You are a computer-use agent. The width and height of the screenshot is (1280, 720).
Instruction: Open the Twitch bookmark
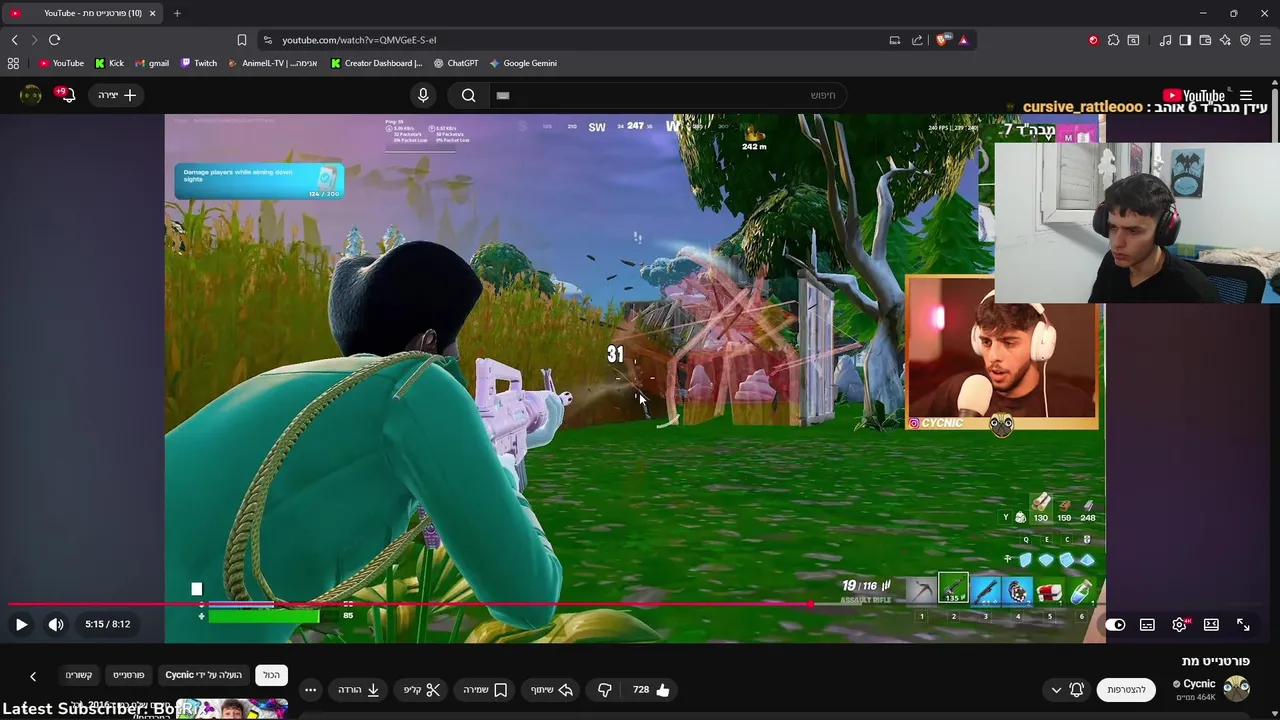click(198, 63)
